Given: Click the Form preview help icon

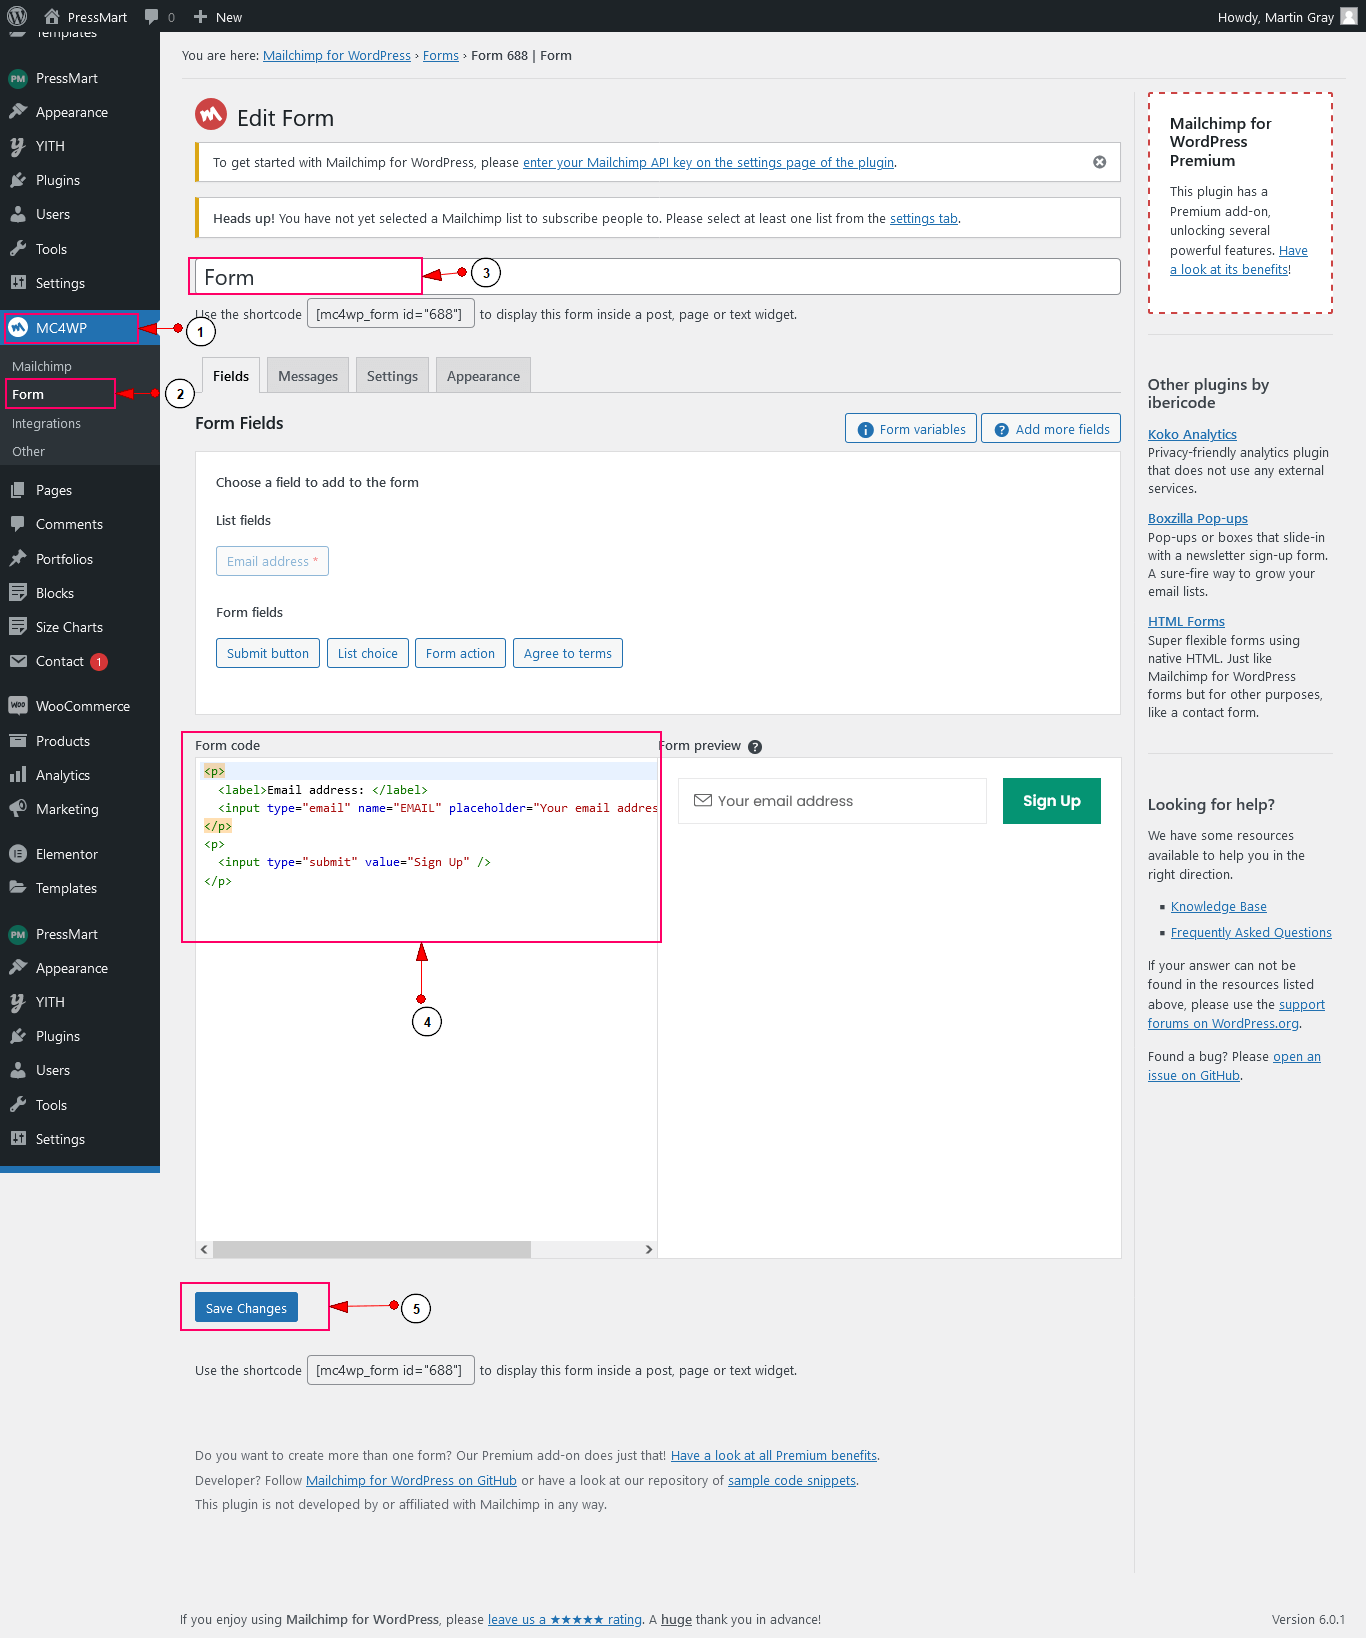Looking at the screenshot, I should pos(755,747).
